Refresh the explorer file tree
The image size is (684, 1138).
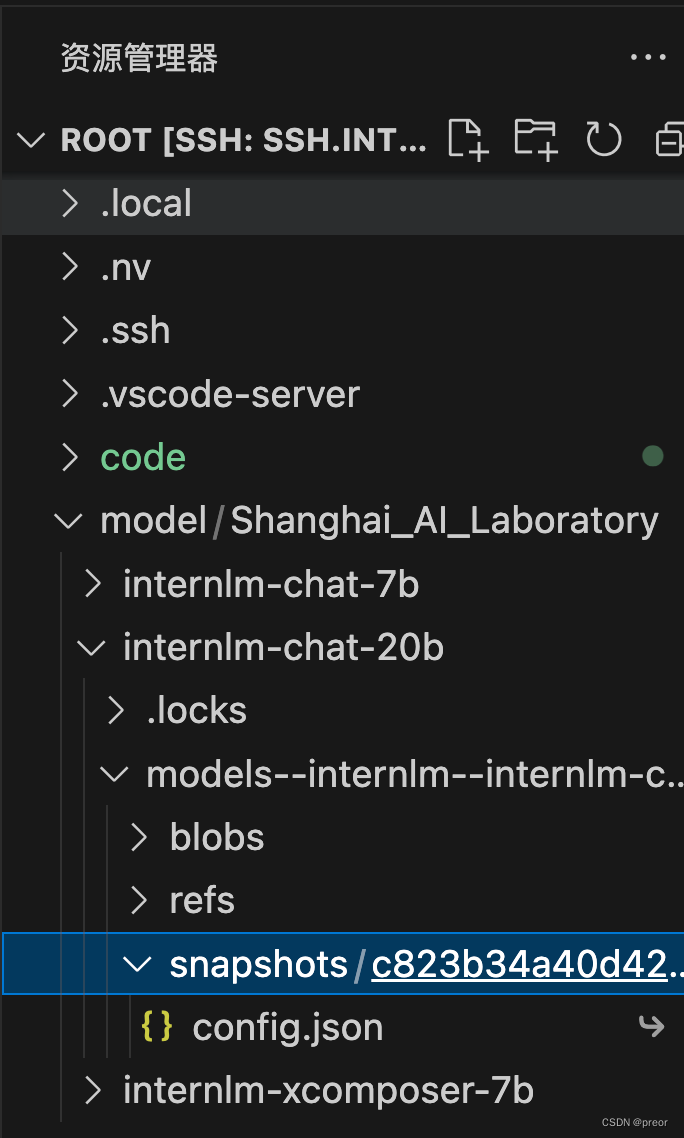[x=603, y=140]
